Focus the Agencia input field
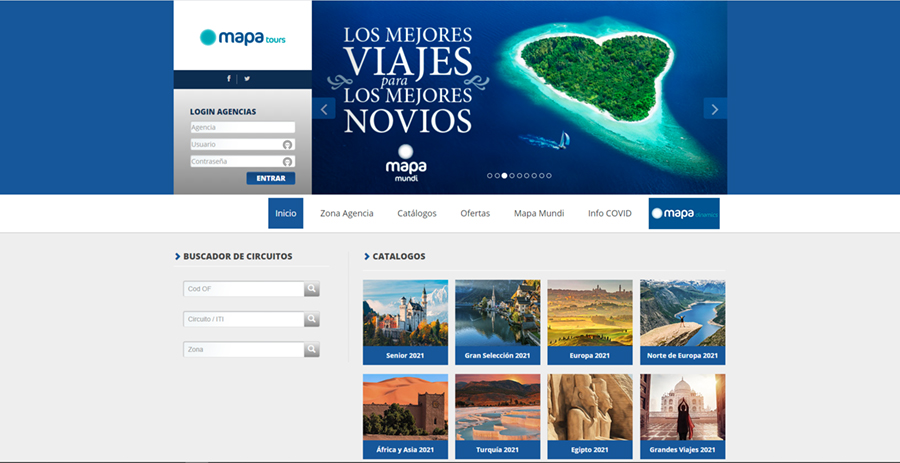900x463 pixels. (243, 127)
